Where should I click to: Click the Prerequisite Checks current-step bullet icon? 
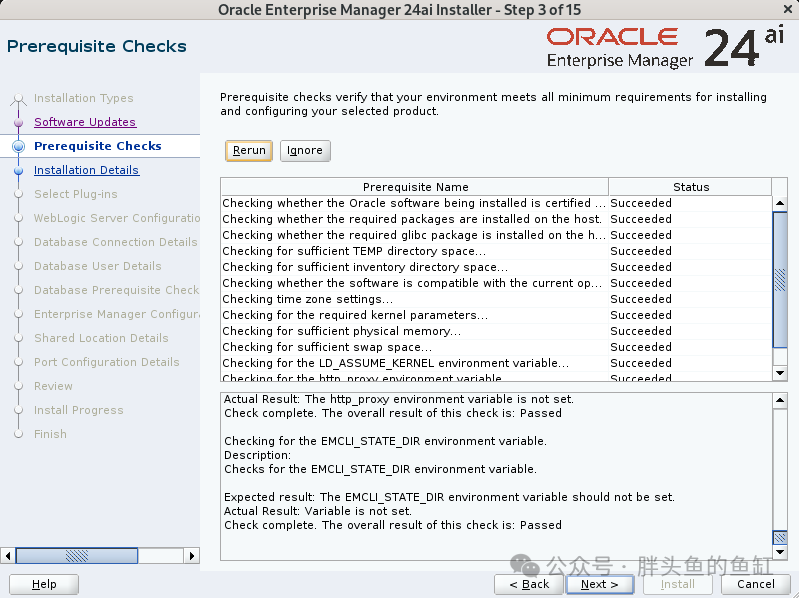18,146
